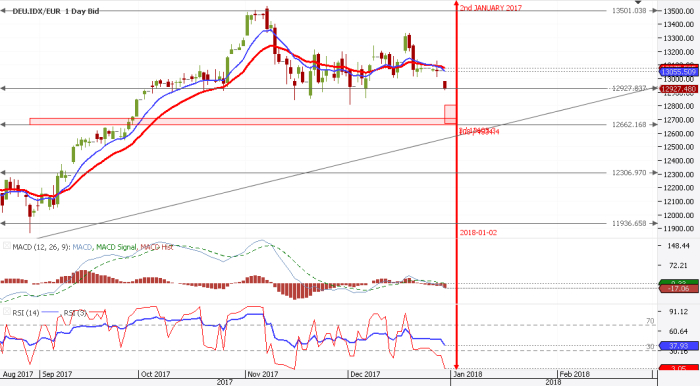700x386 pixels.
Task: Click the 2nd JANUARY 2017 text annotation
Action: coord(491,8)
